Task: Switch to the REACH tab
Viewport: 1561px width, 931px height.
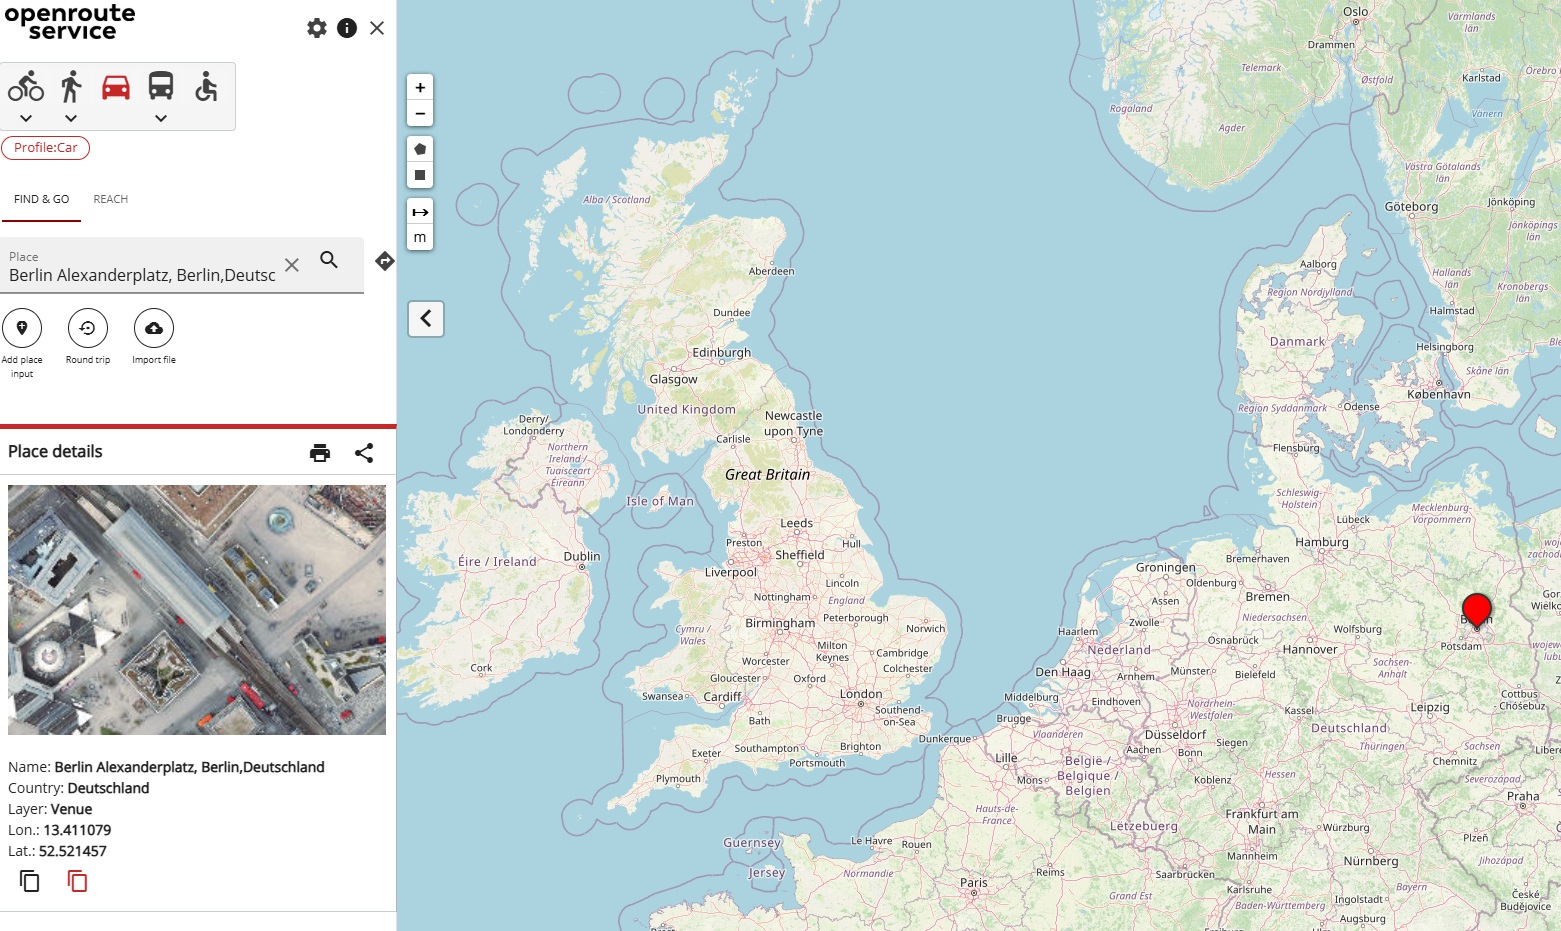Action: tap(111, 199)
